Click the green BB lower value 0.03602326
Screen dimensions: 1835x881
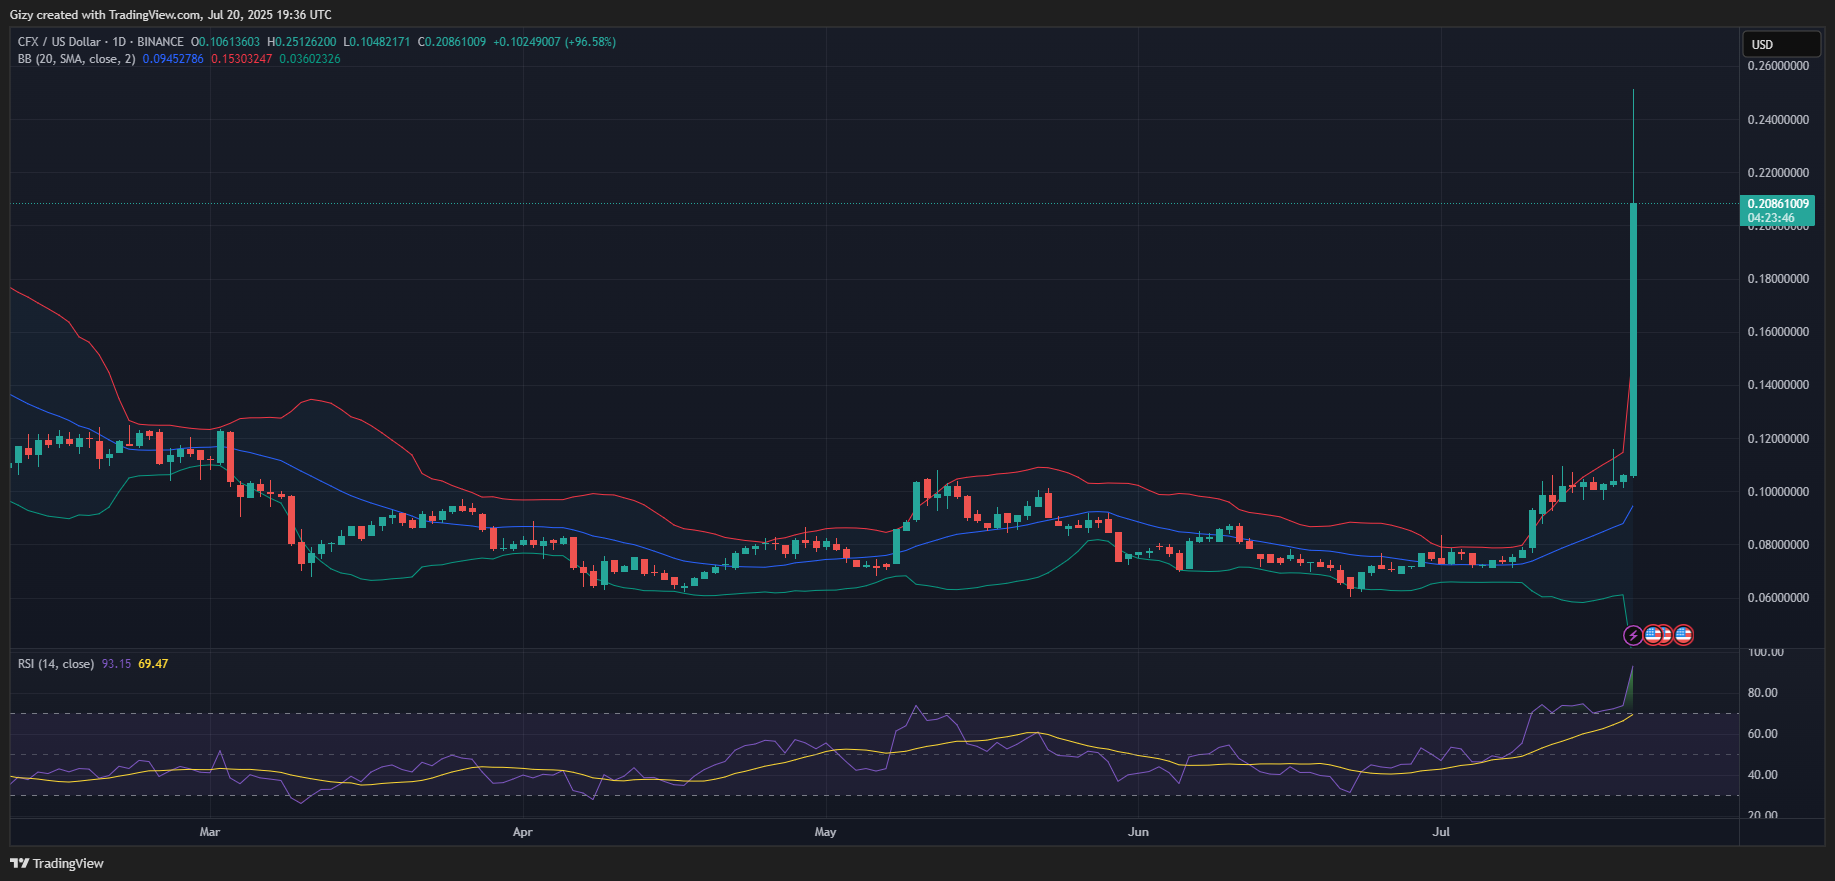tap(309, 59)
